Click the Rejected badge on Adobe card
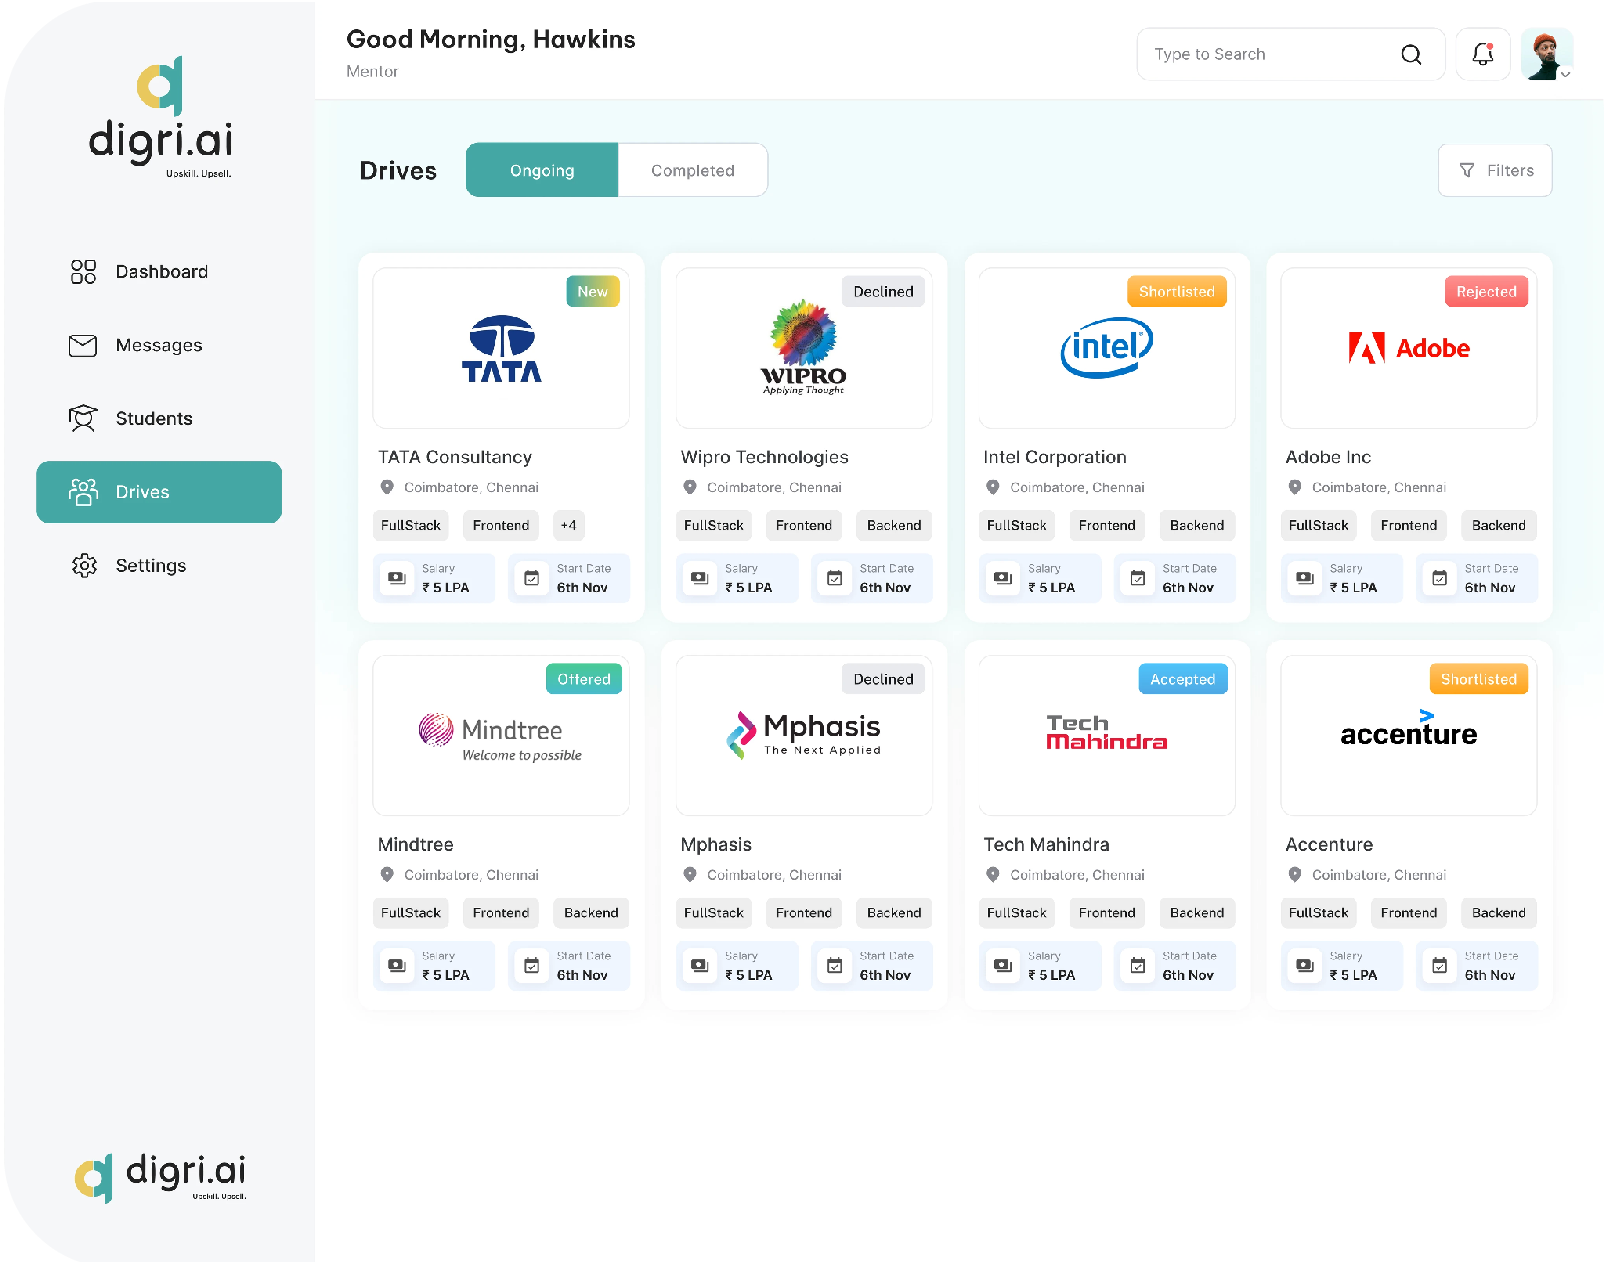The width and height of the screenshot is (1604, 1262). (1485, 292)
